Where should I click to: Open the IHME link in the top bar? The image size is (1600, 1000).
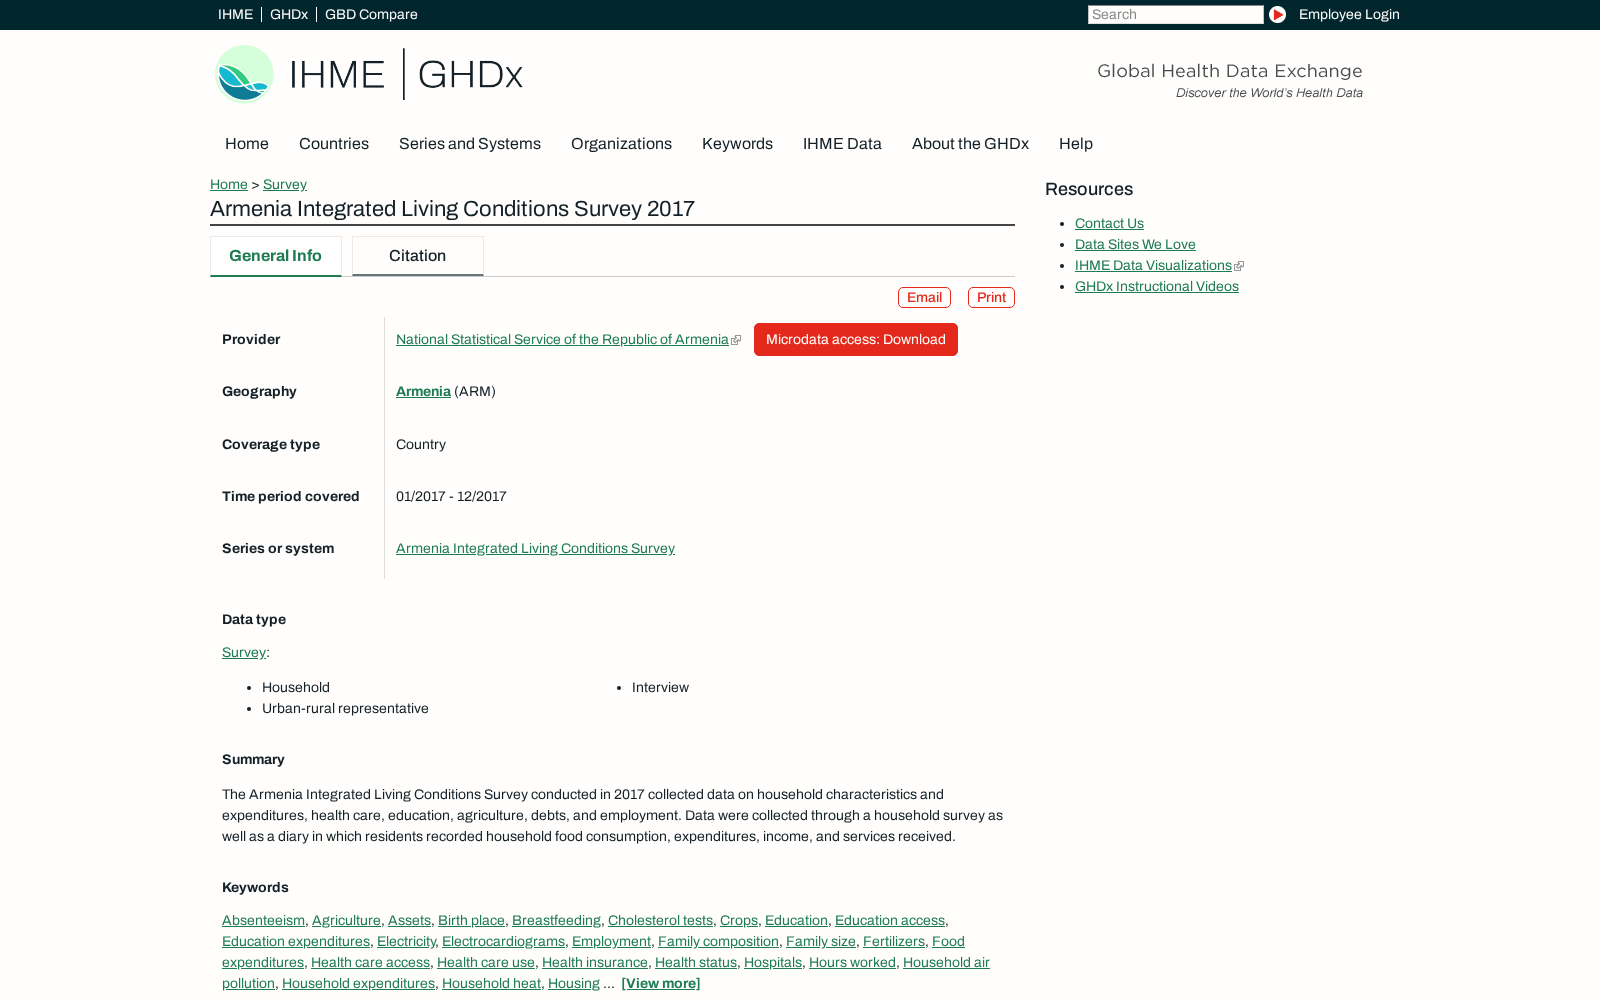pos(235,14)
